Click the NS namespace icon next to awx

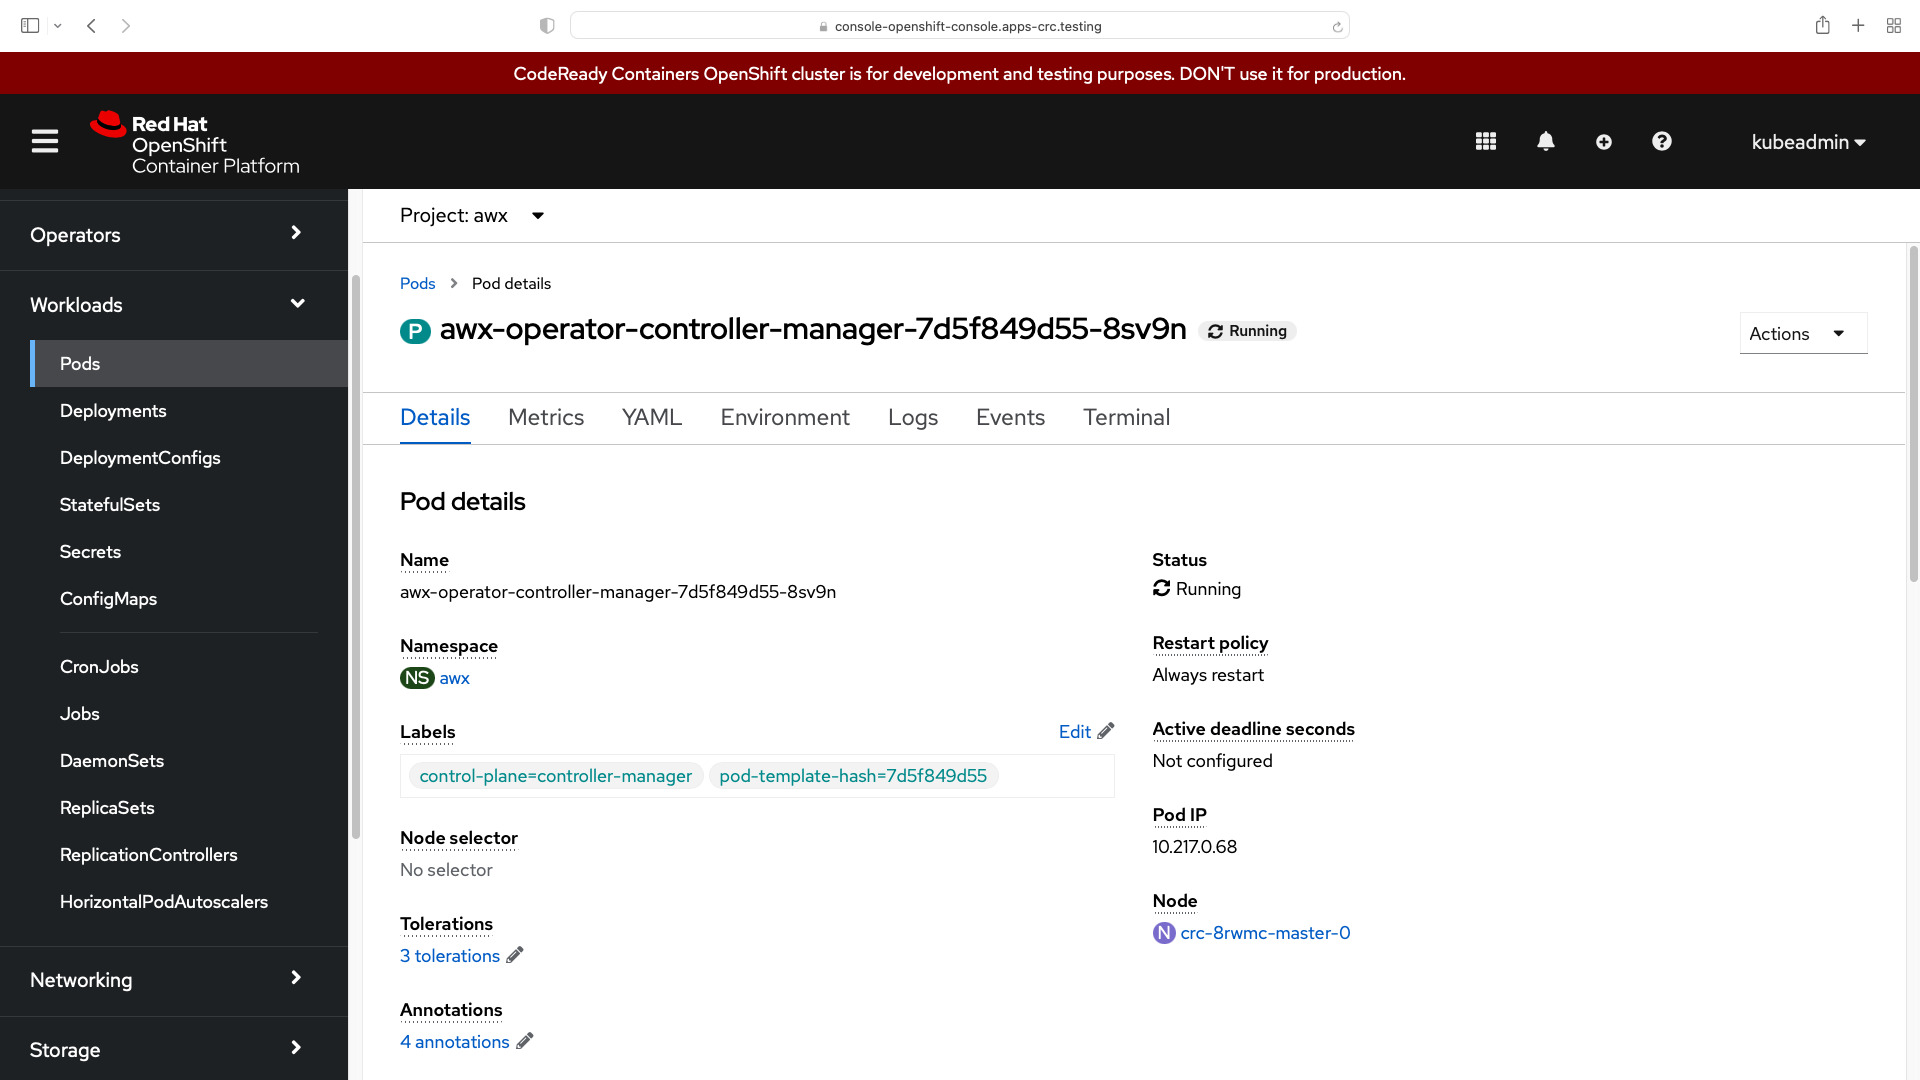pyautogui.click(x=415, y=676)
